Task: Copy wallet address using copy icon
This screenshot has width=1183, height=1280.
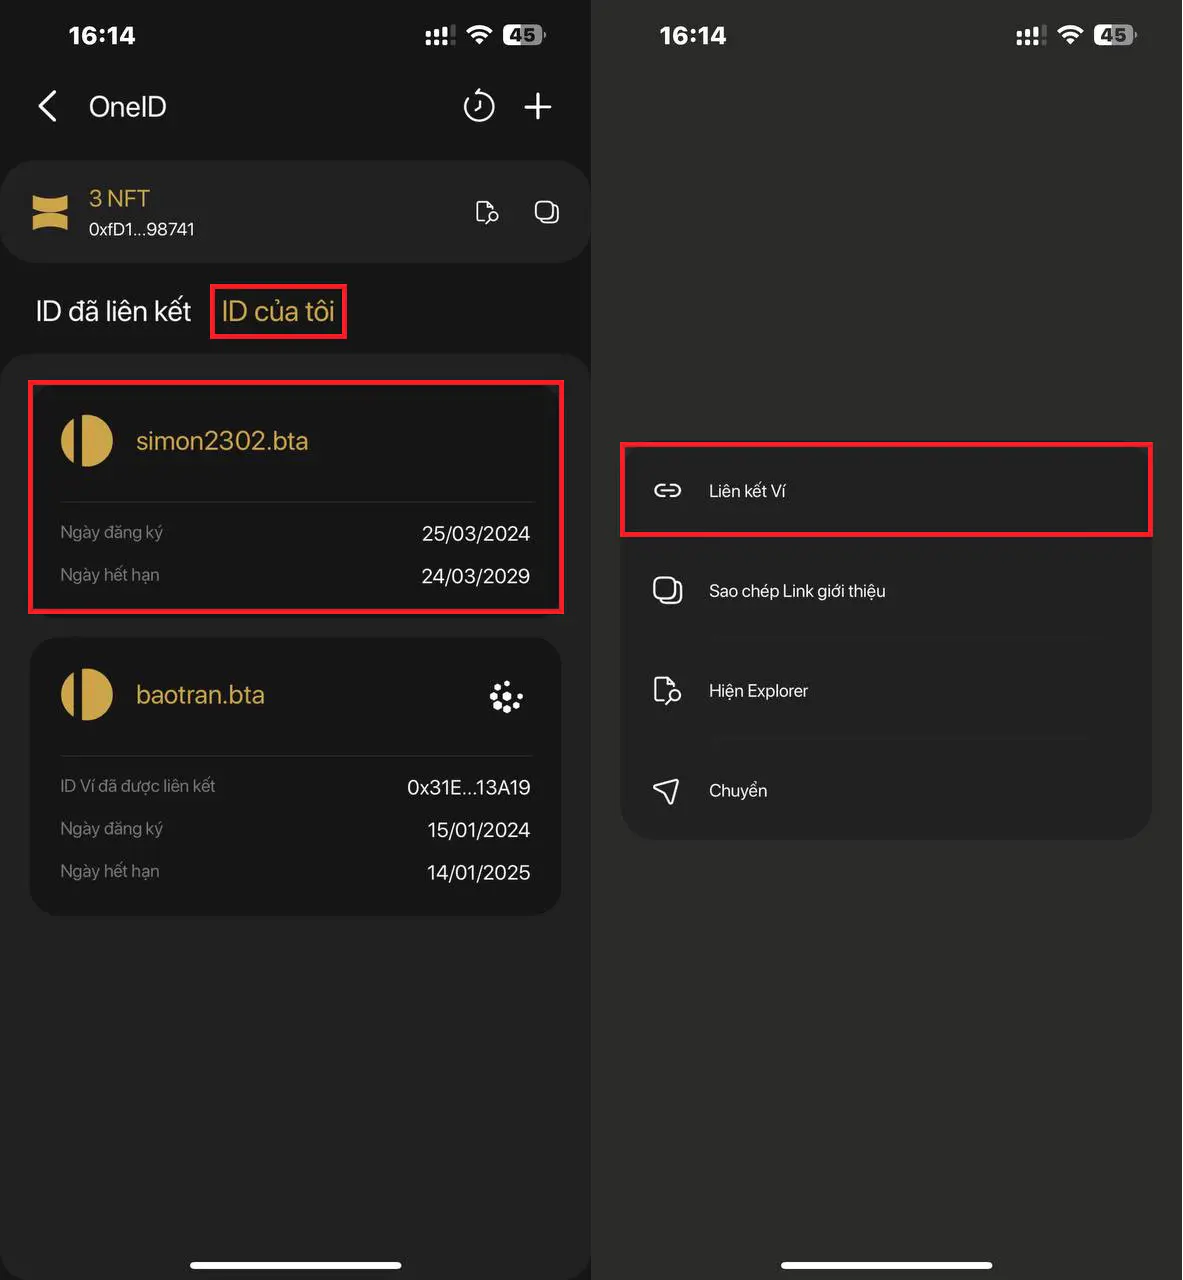Action: coord(546,212)
